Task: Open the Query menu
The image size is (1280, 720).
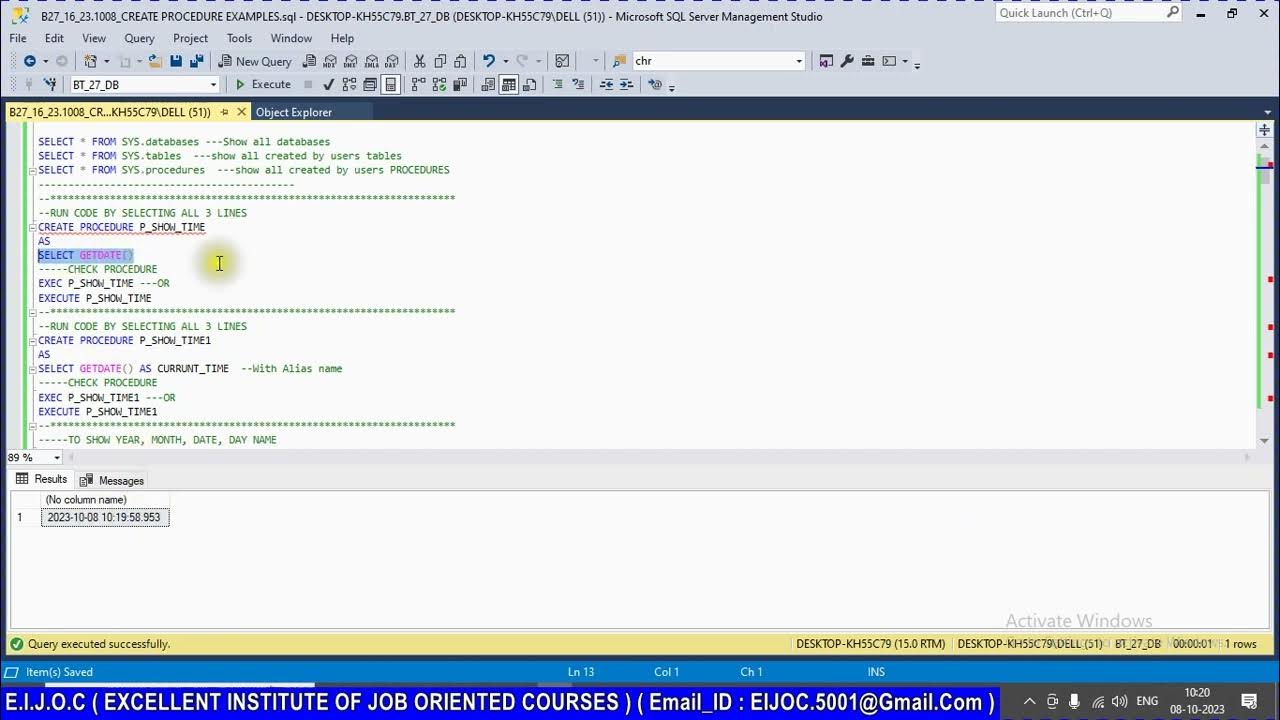Action: pos(139,38)
